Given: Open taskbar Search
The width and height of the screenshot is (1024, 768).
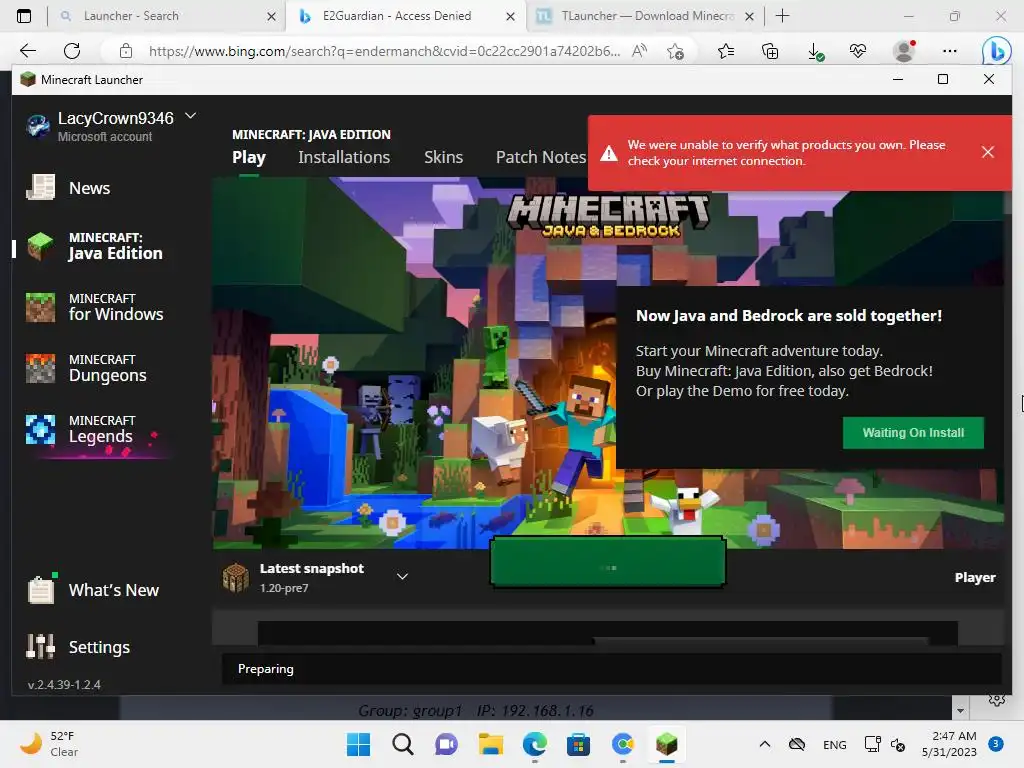Looking at the screenshot, I should click(403, 744).
